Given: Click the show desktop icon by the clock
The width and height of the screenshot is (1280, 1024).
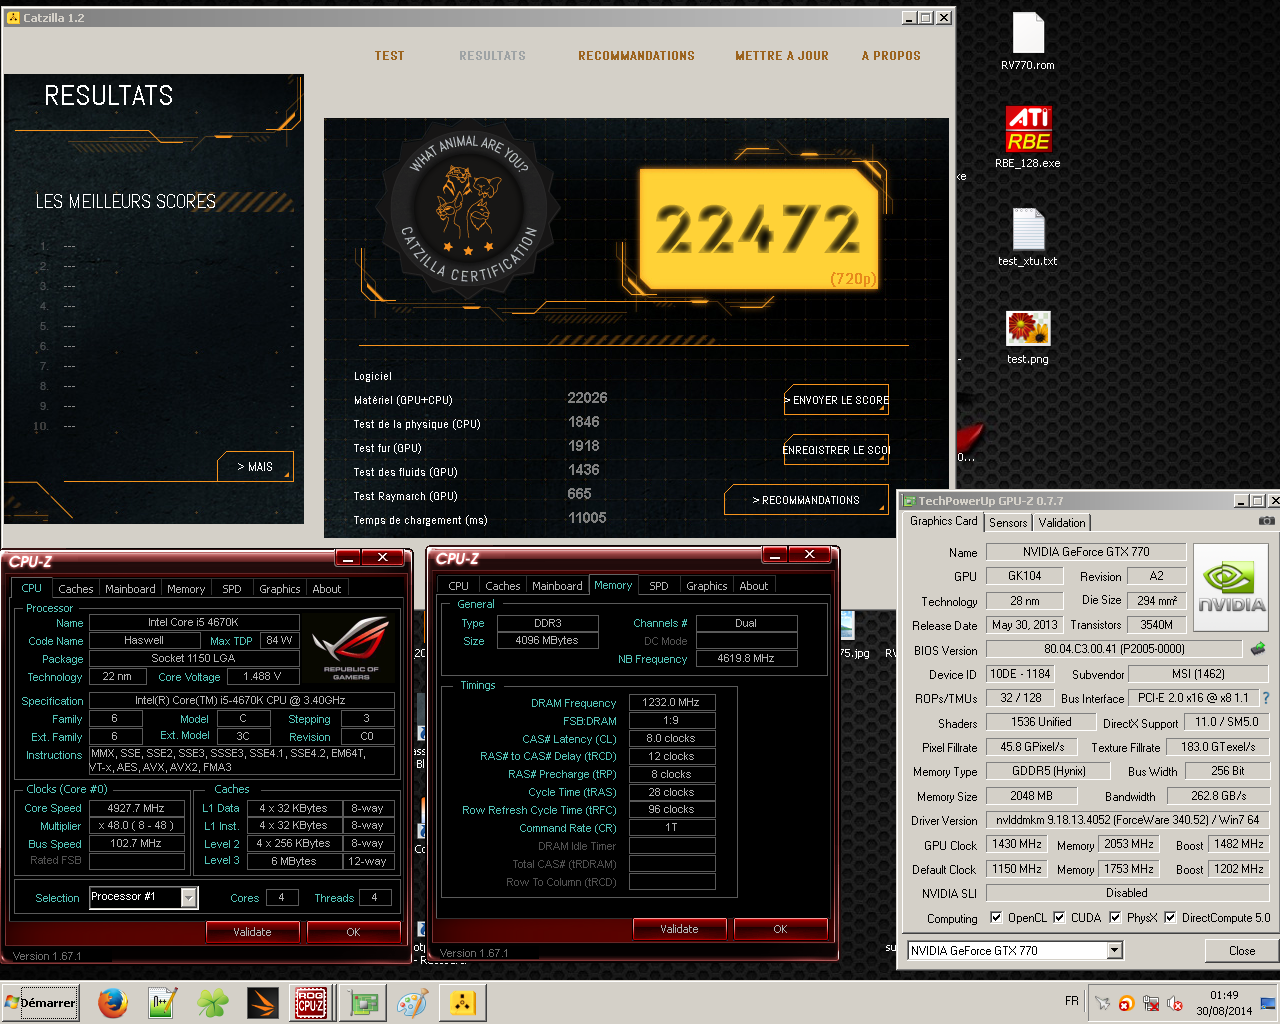Looking at the screenshot, I should (1268, 1003).
